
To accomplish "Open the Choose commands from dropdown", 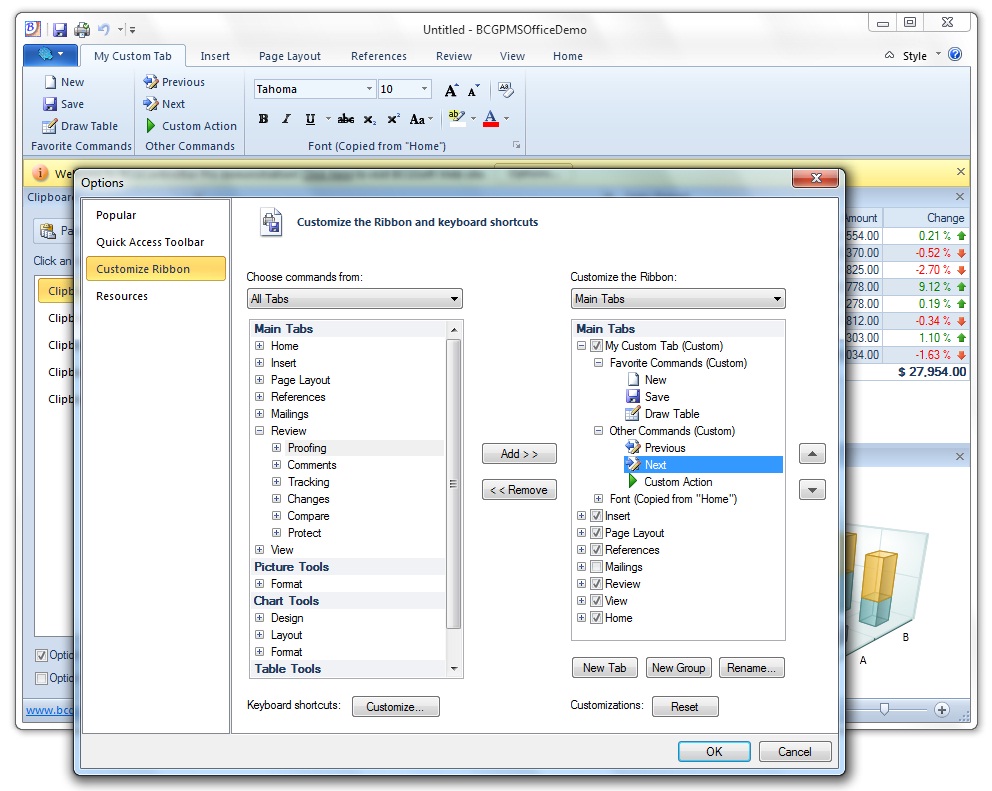I will tap(455, 298).
